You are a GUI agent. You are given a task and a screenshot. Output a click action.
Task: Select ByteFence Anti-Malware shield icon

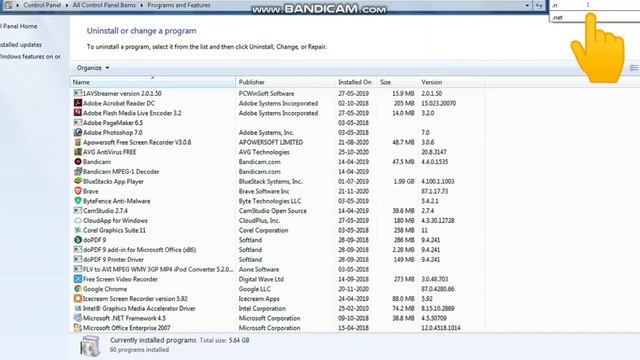click(x=78, y=201)
